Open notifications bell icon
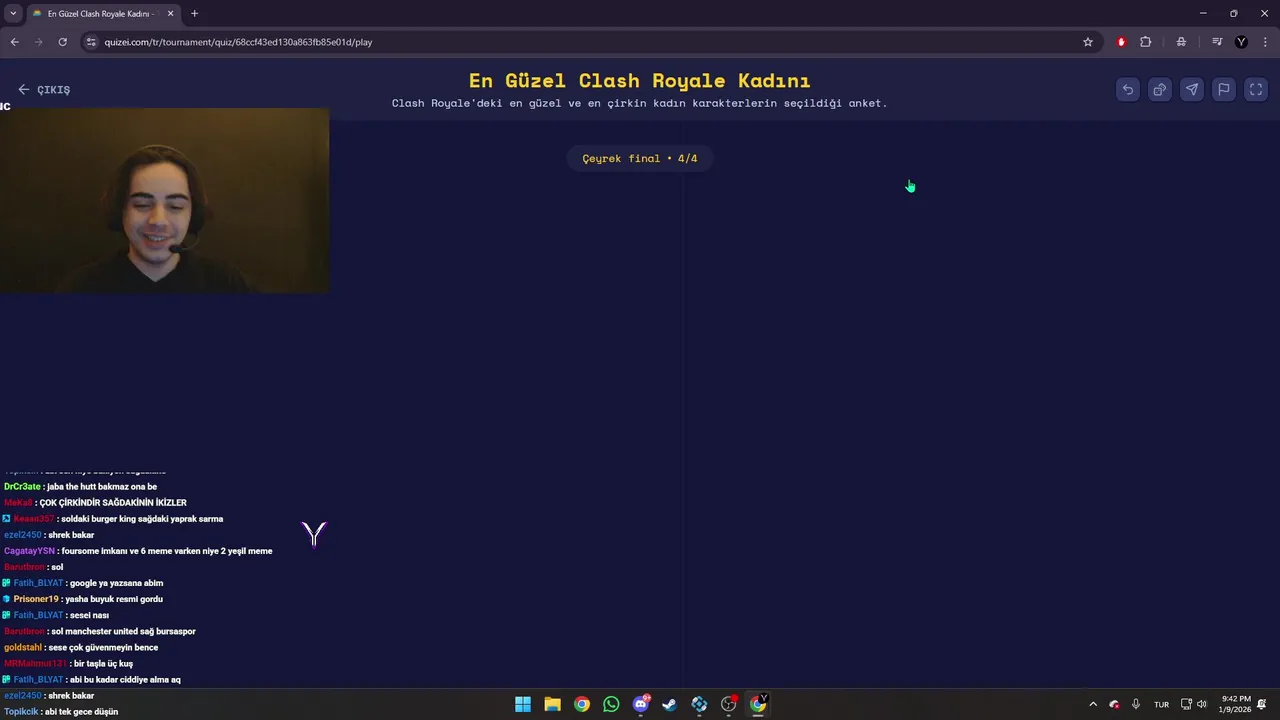The width and height of the screenshot is (1280, 720). [1262, 704]
